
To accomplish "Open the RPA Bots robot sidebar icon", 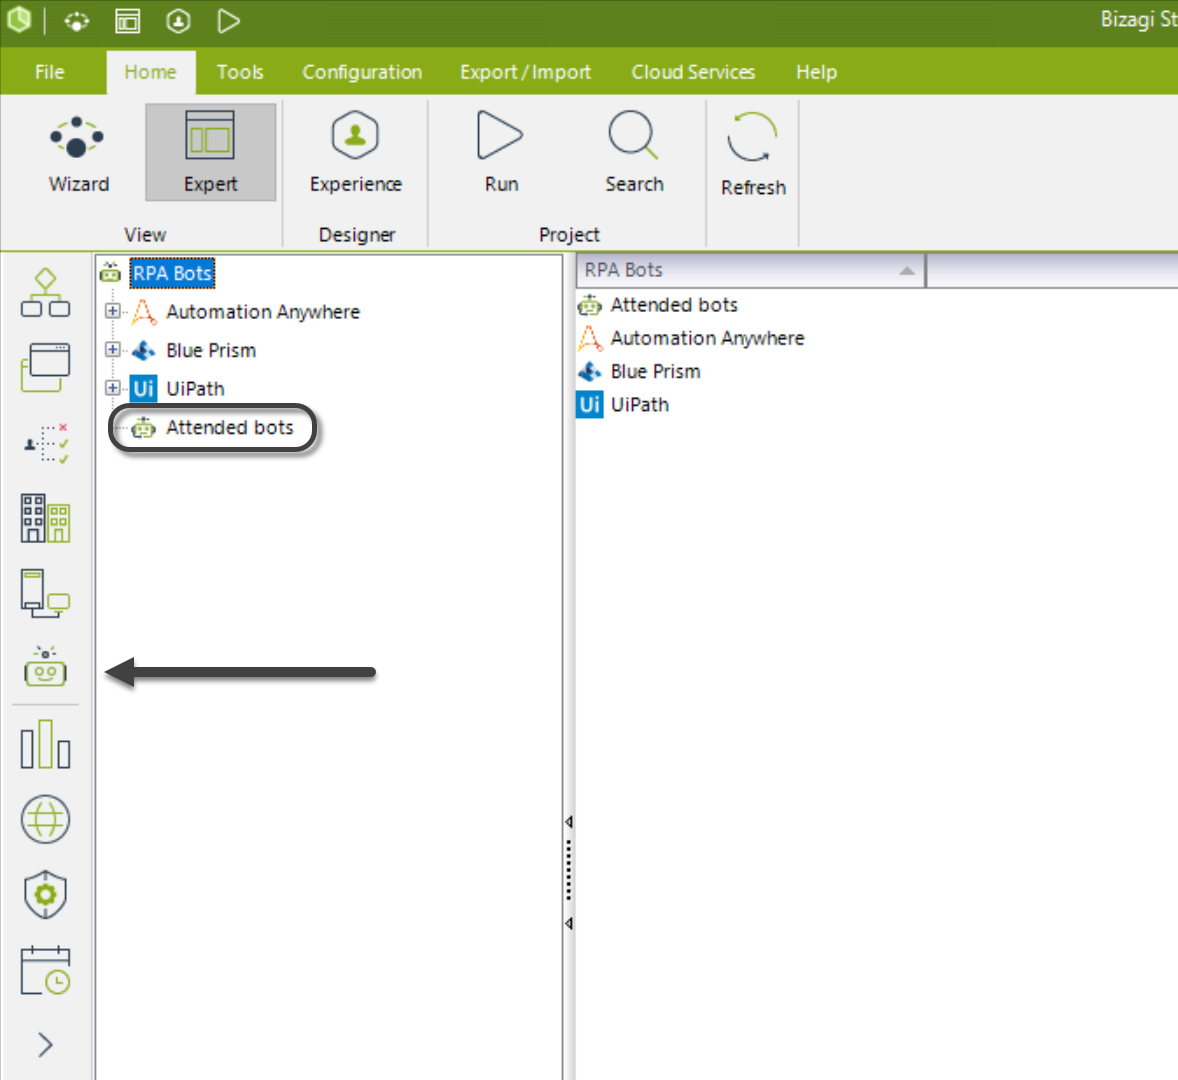I will (x=45, y=667).
